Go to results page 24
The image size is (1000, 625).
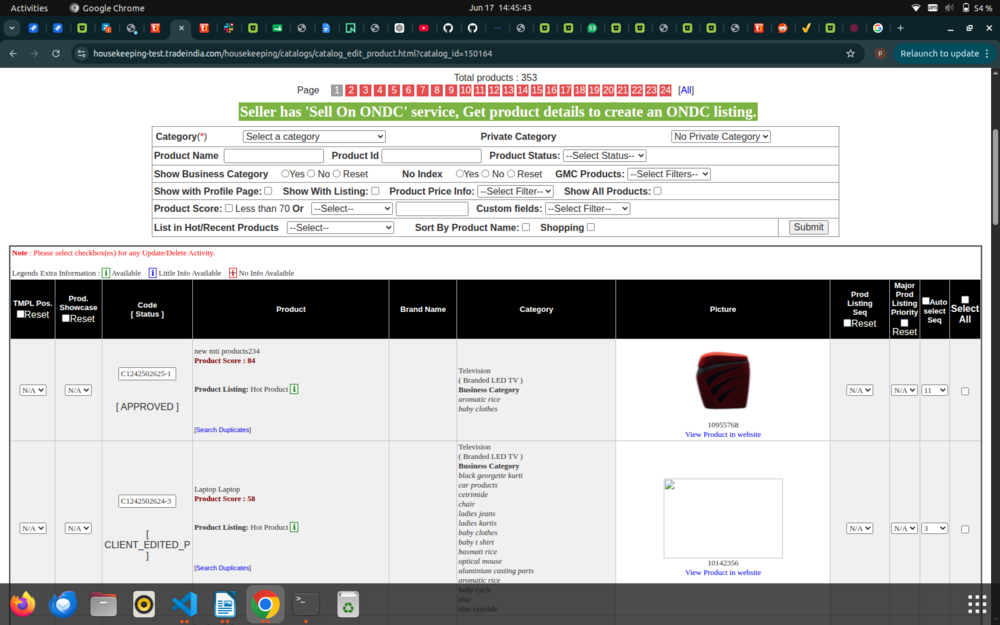[665, 91]
